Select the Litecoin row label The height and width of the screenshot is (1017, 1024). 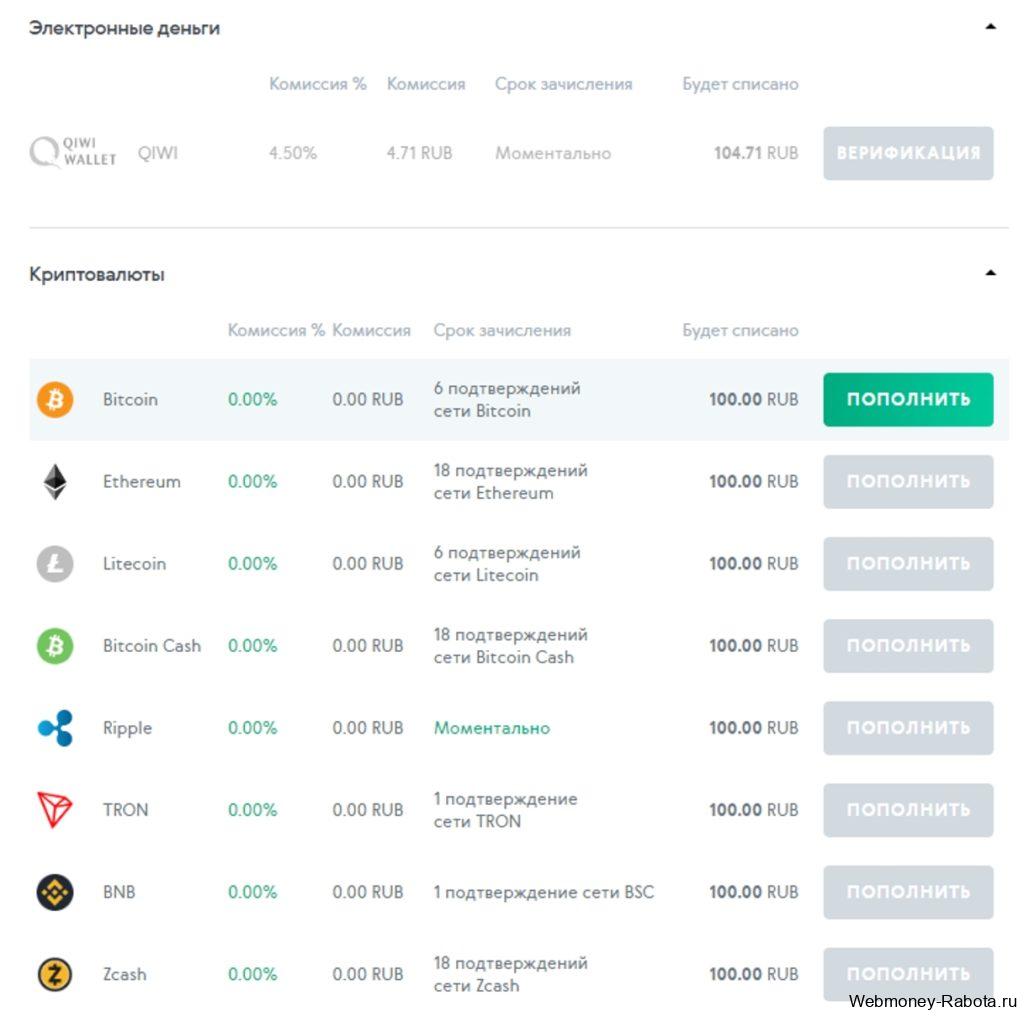134,564
